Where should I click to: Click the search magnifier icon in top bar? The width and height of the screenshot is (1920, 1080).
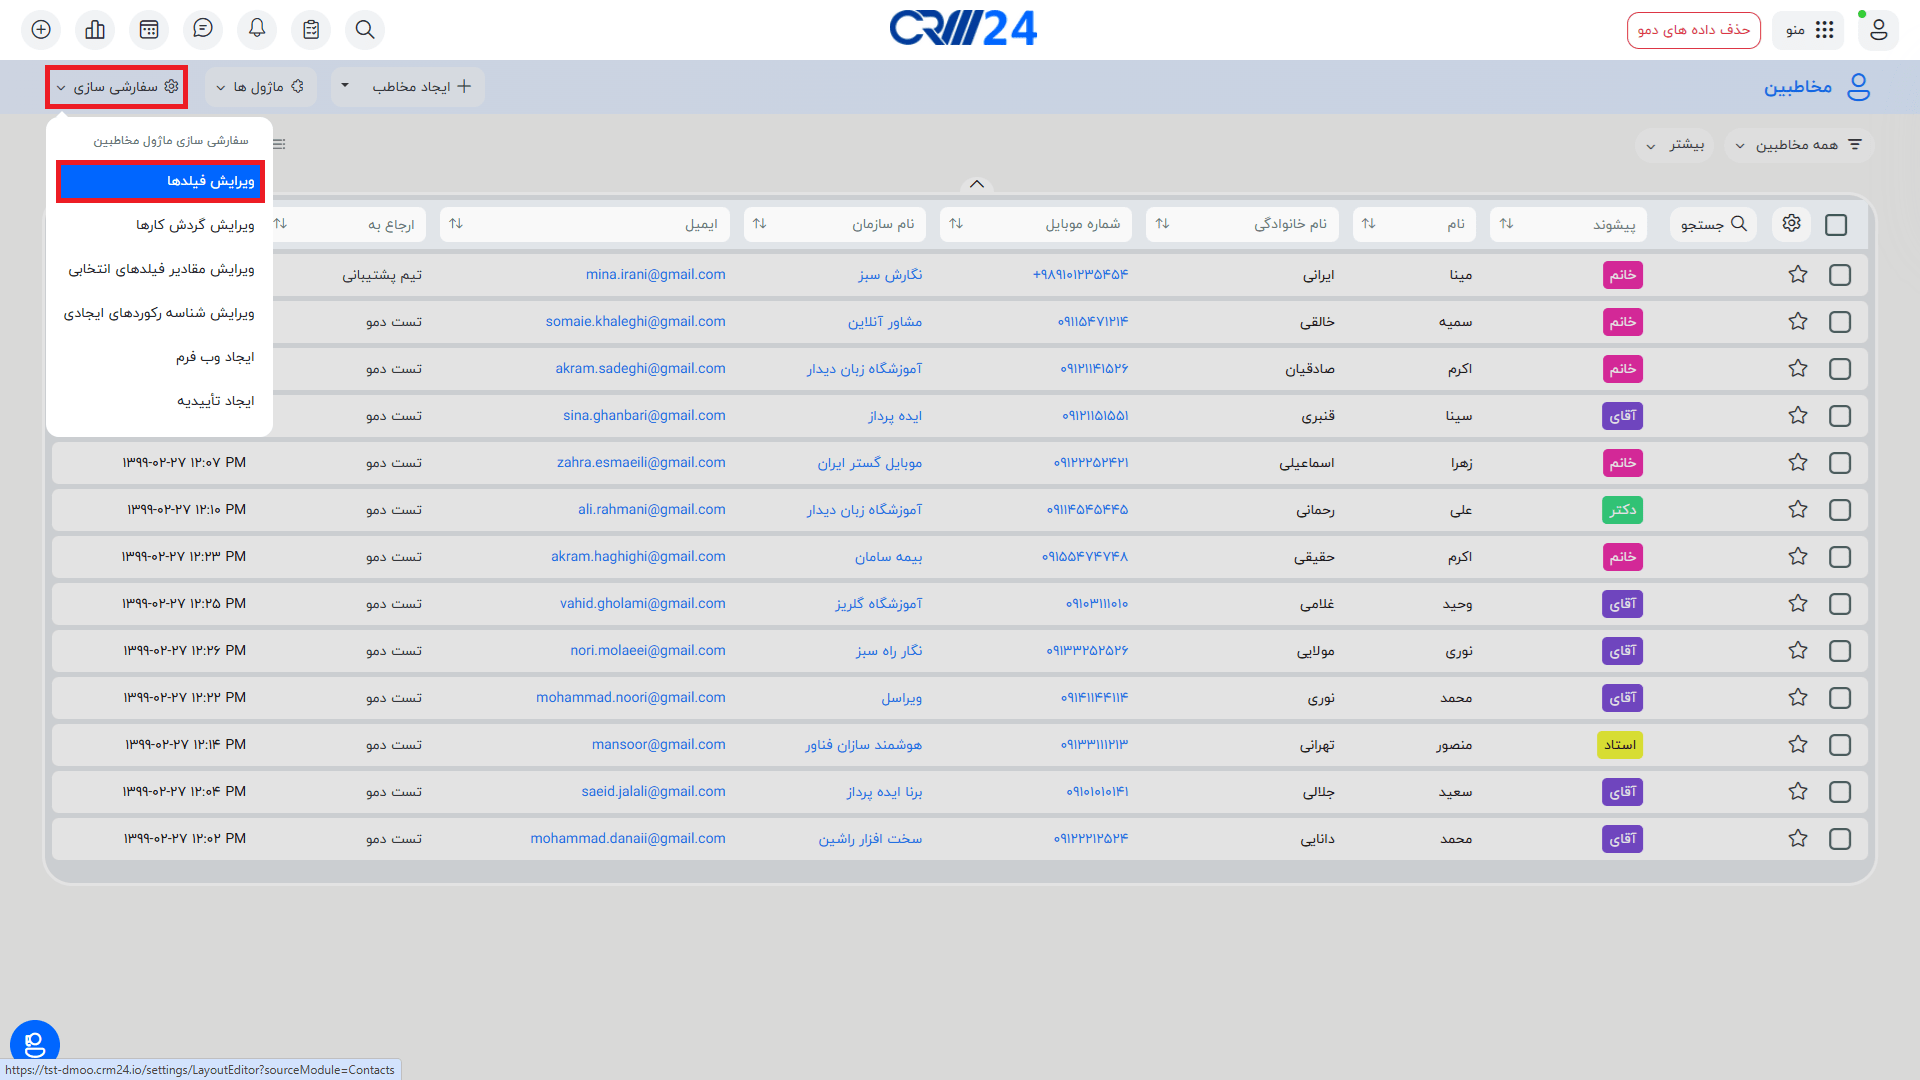(365, 30)
